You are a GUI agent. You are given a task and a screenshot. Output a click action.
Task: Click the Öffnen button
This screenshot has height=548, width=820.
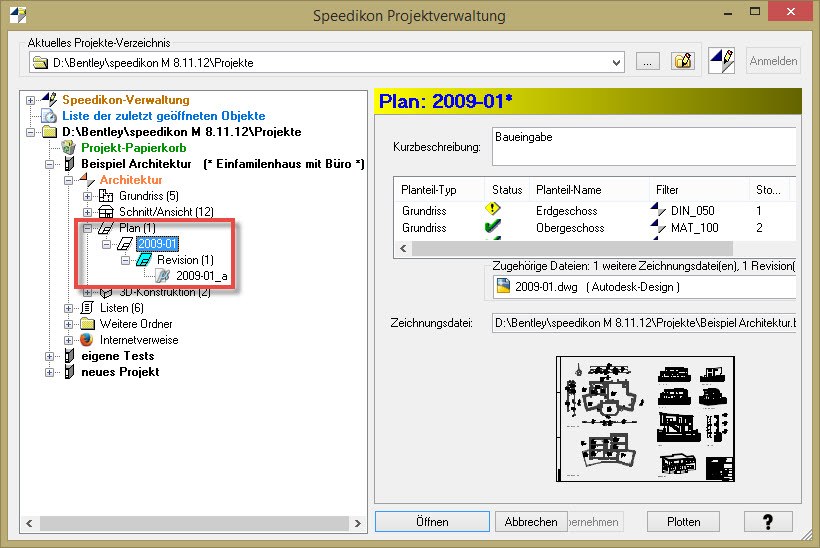point(432,522)
